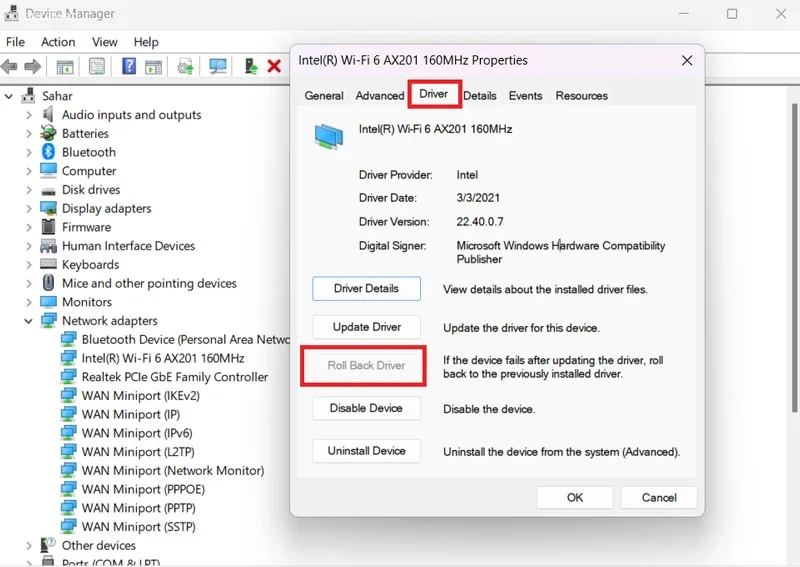Open the Action menu

pyautogui.click(x=58, y=42)
